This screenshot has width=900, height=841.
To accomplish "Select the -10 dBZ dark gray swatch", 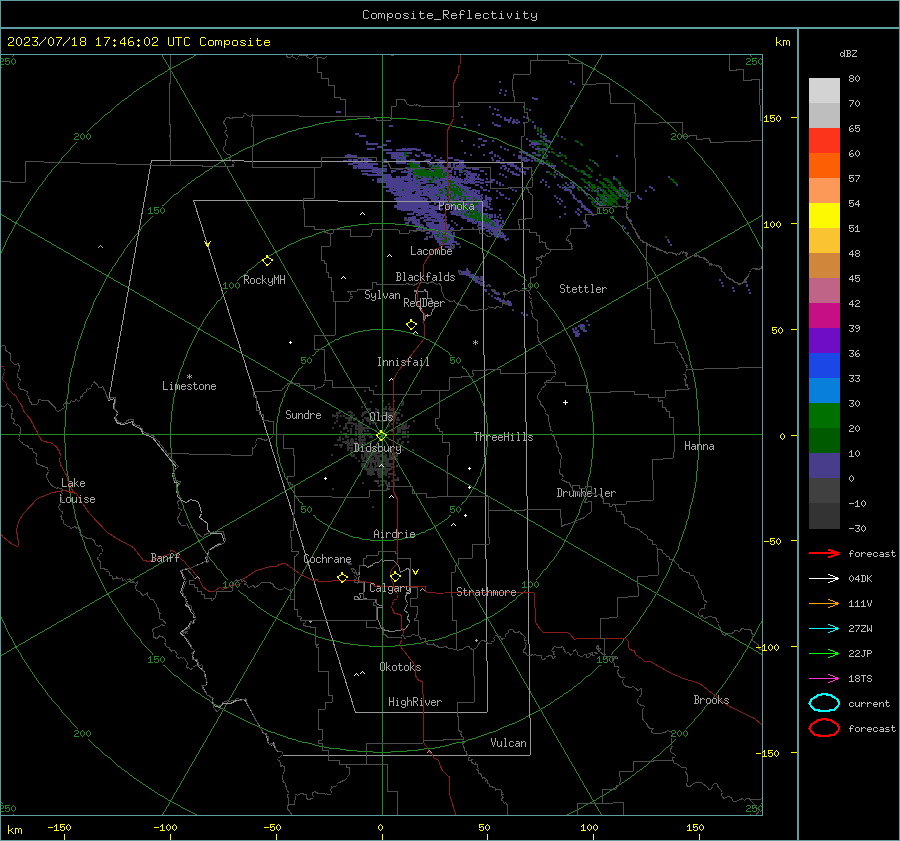I will (x=824, y=515).
